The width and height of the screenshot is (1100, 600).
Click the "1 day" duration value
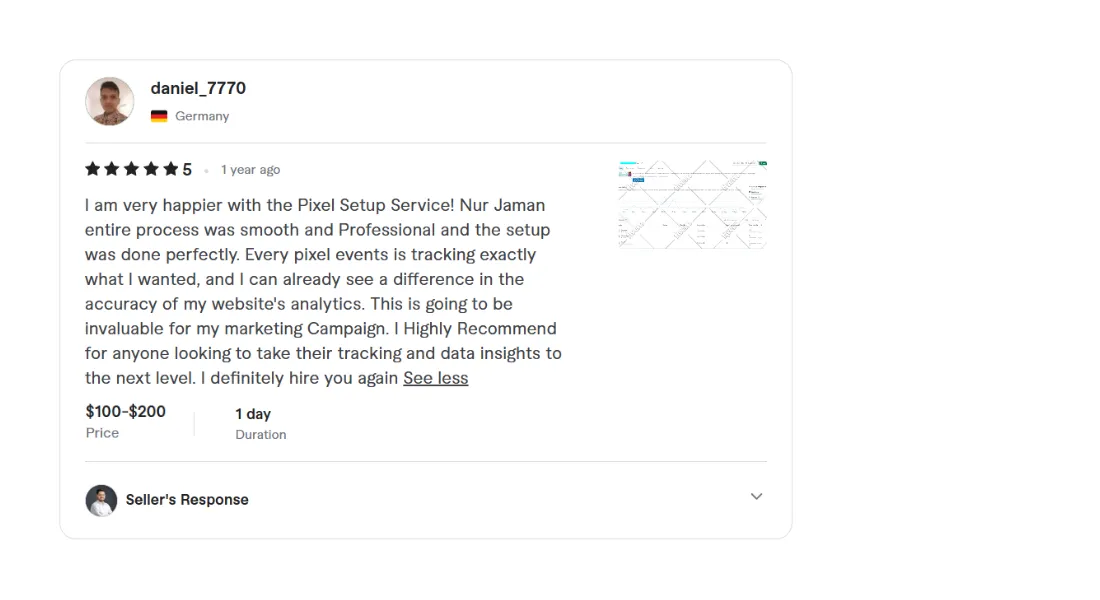pyautogui.click(x=253, y=414)
